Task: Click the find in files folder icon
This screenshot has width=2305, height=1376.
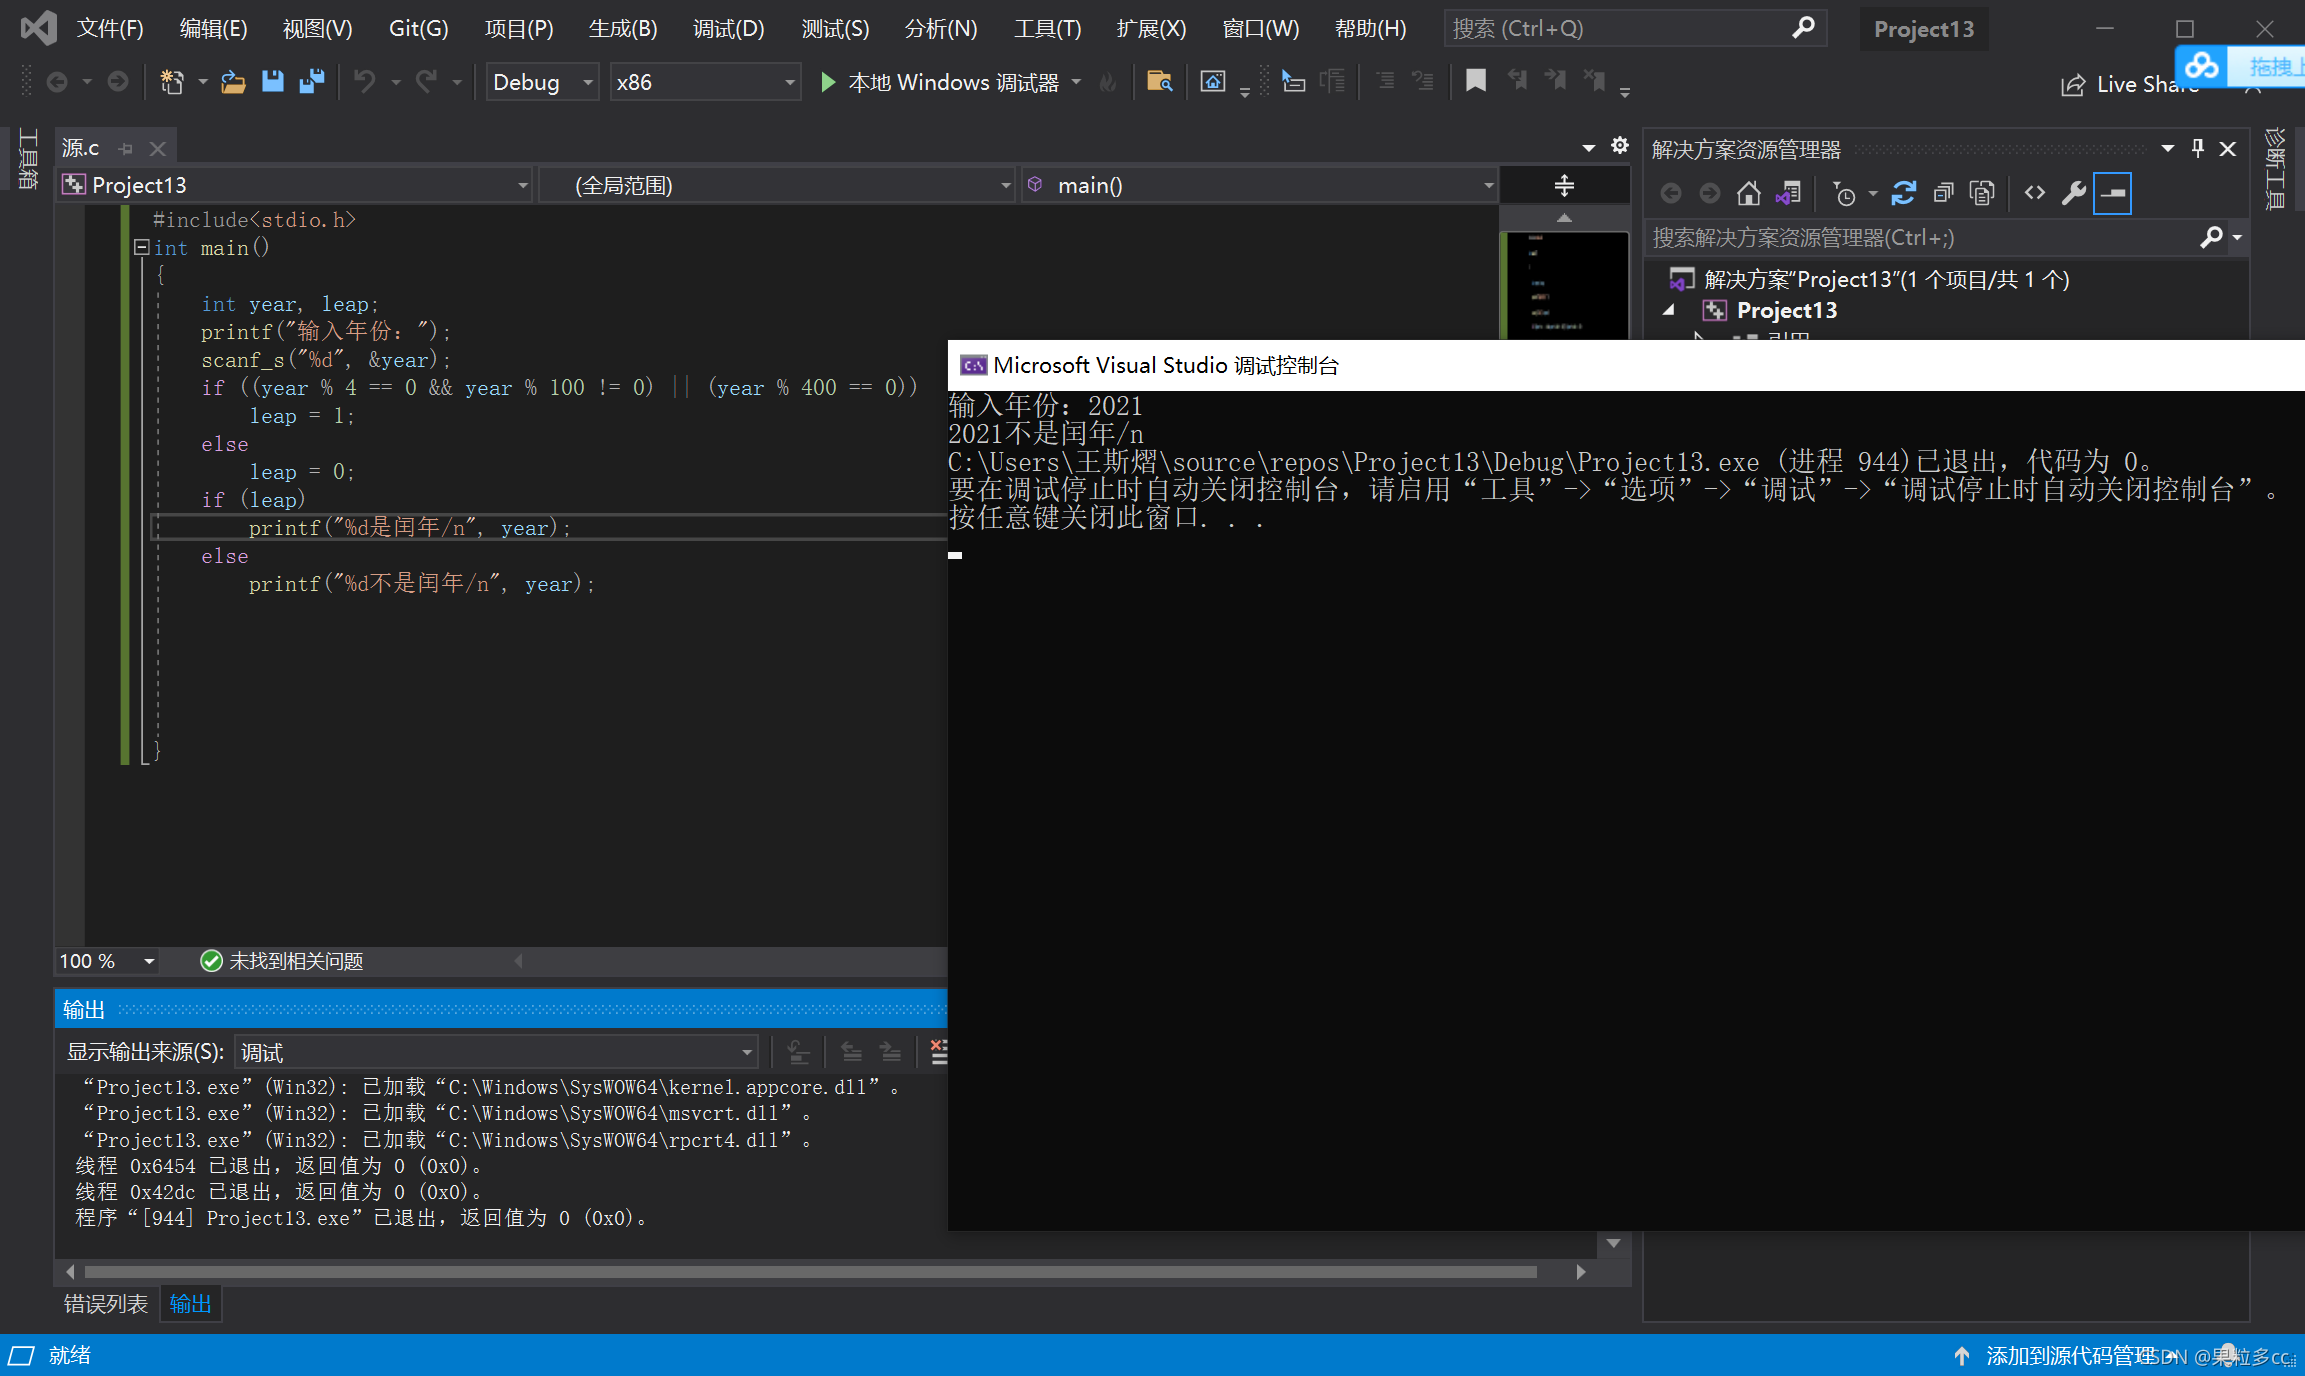Action: pos(1160,82)
